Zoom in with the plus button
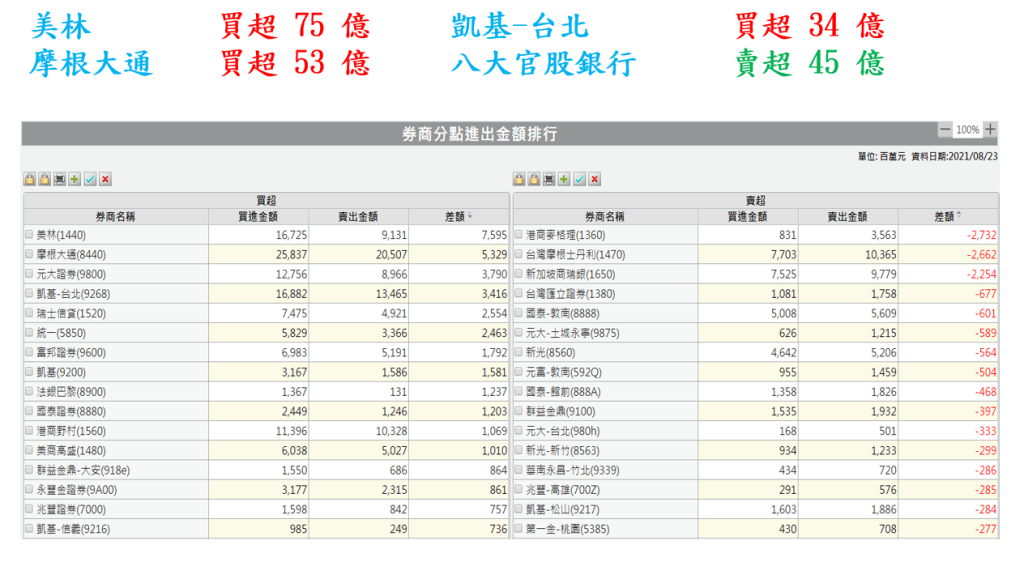 pyautogui.click(x=990, y=130)
